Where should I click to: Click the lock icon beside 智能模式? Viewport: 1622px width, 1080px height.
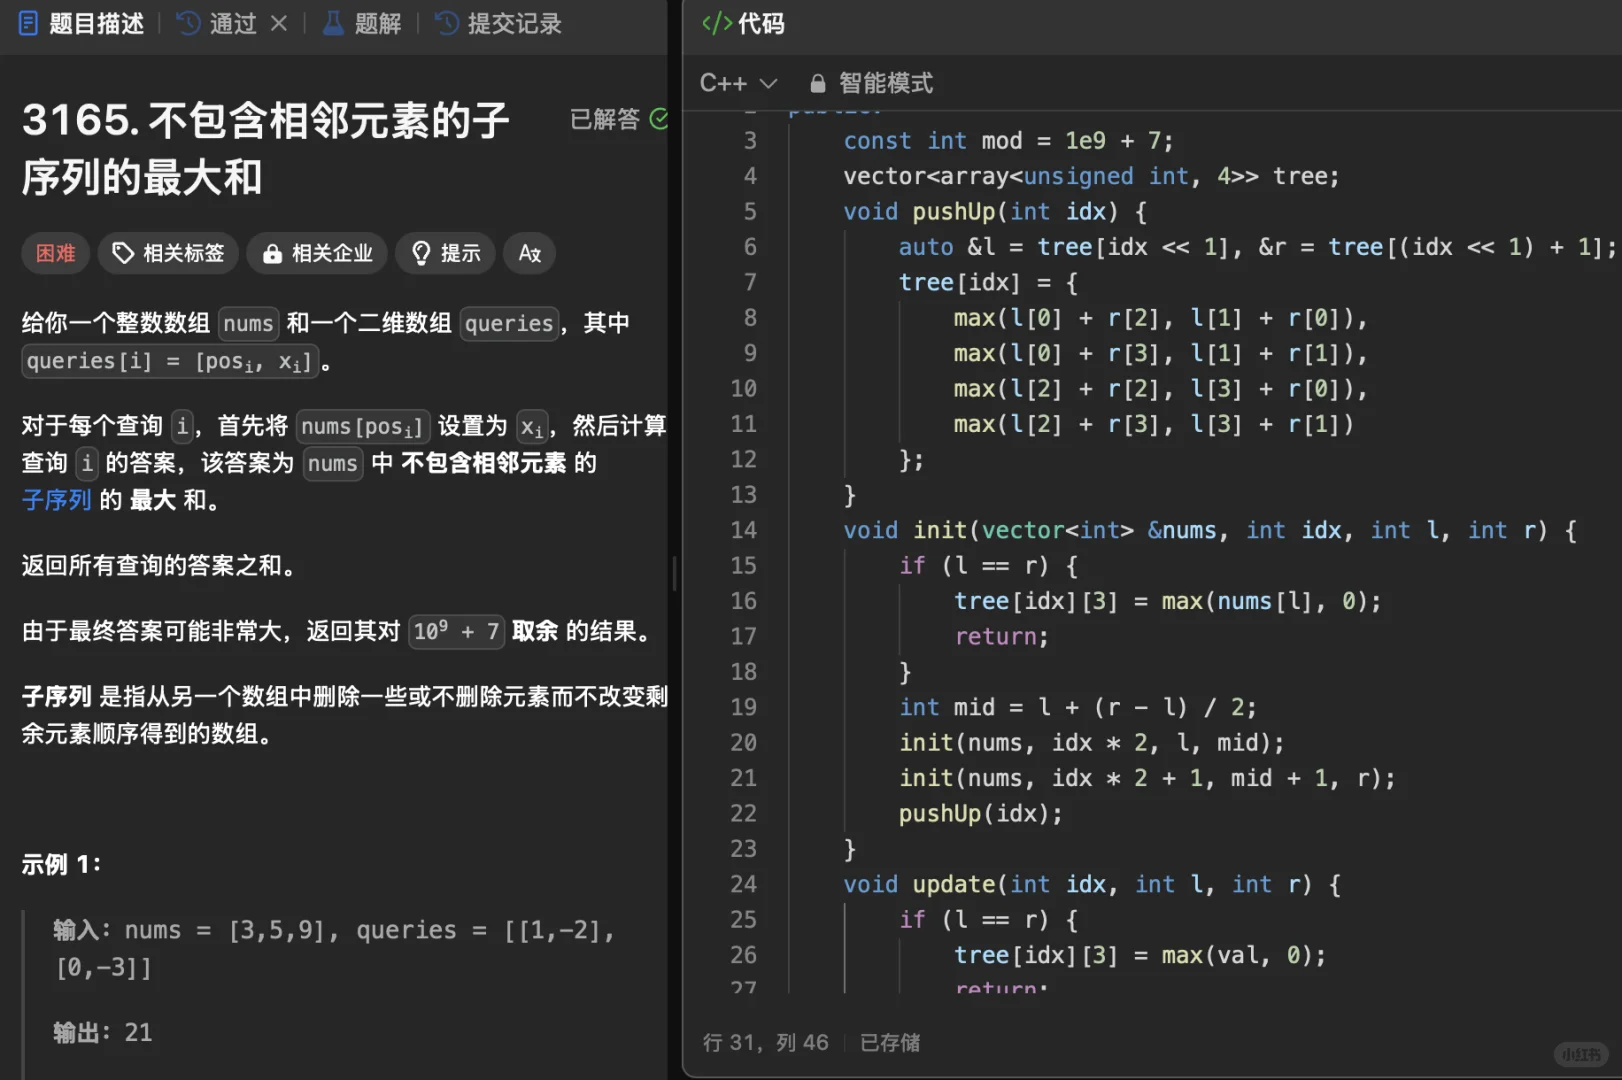[817, 83]
